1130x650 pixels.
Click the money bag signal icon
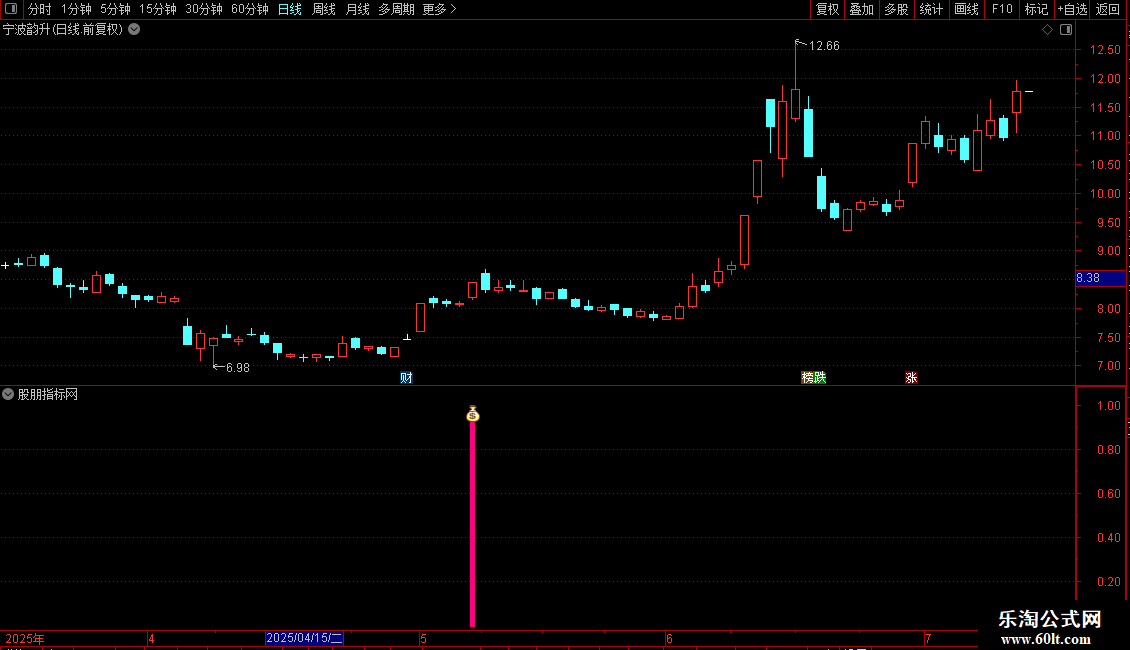(473, 414)
